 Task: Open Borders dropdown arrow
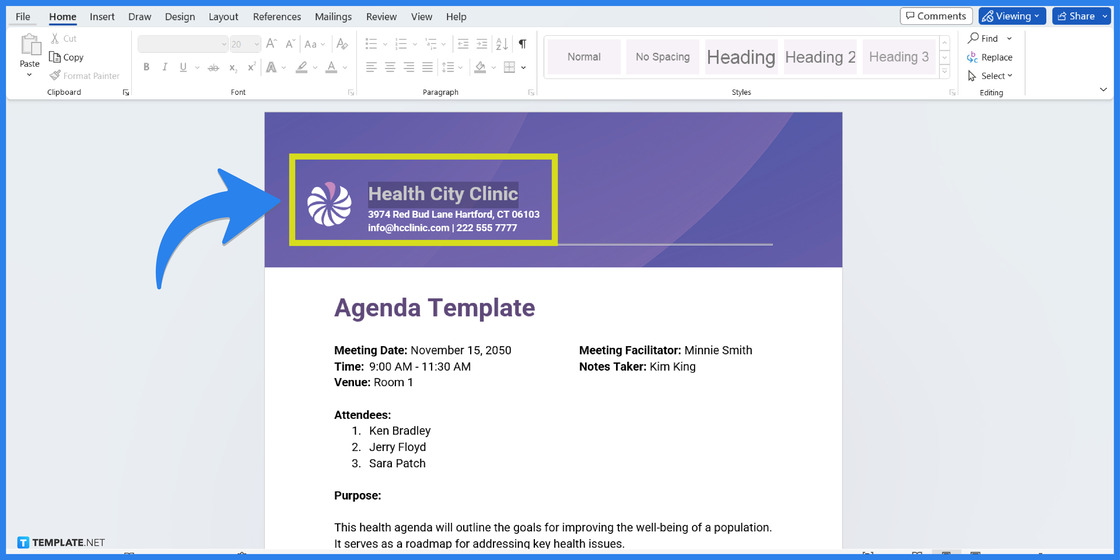point(524,68)
